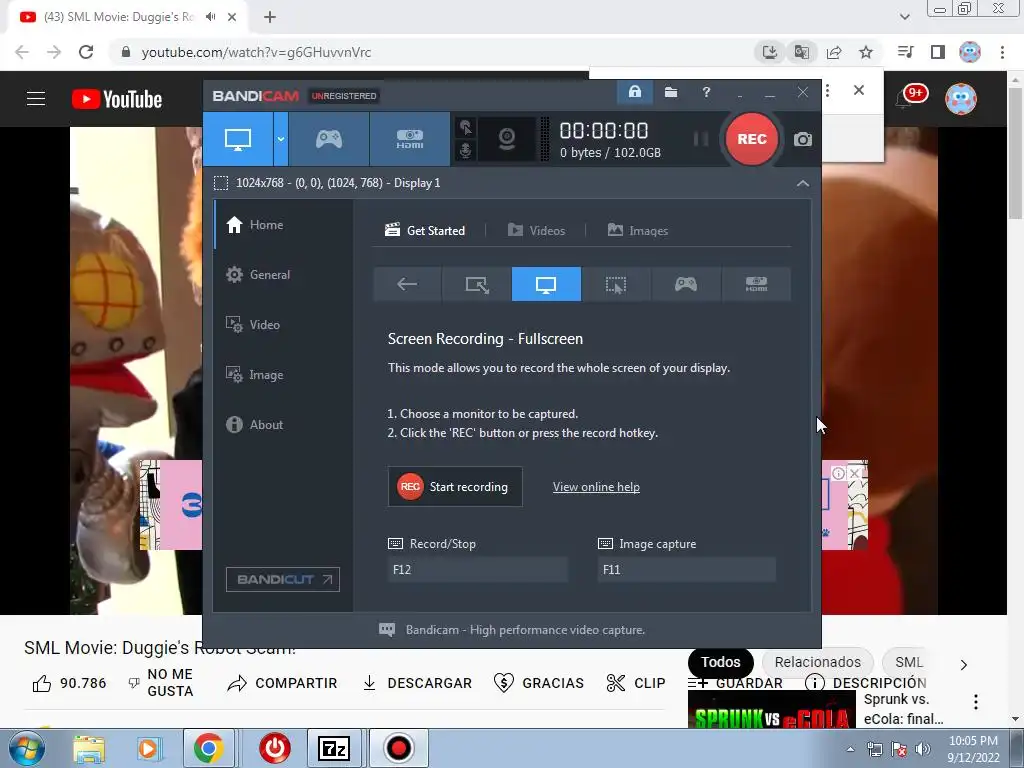Switch to Videos tab
The width and height of the screenshot is (1024, 768).
[536, 231]
